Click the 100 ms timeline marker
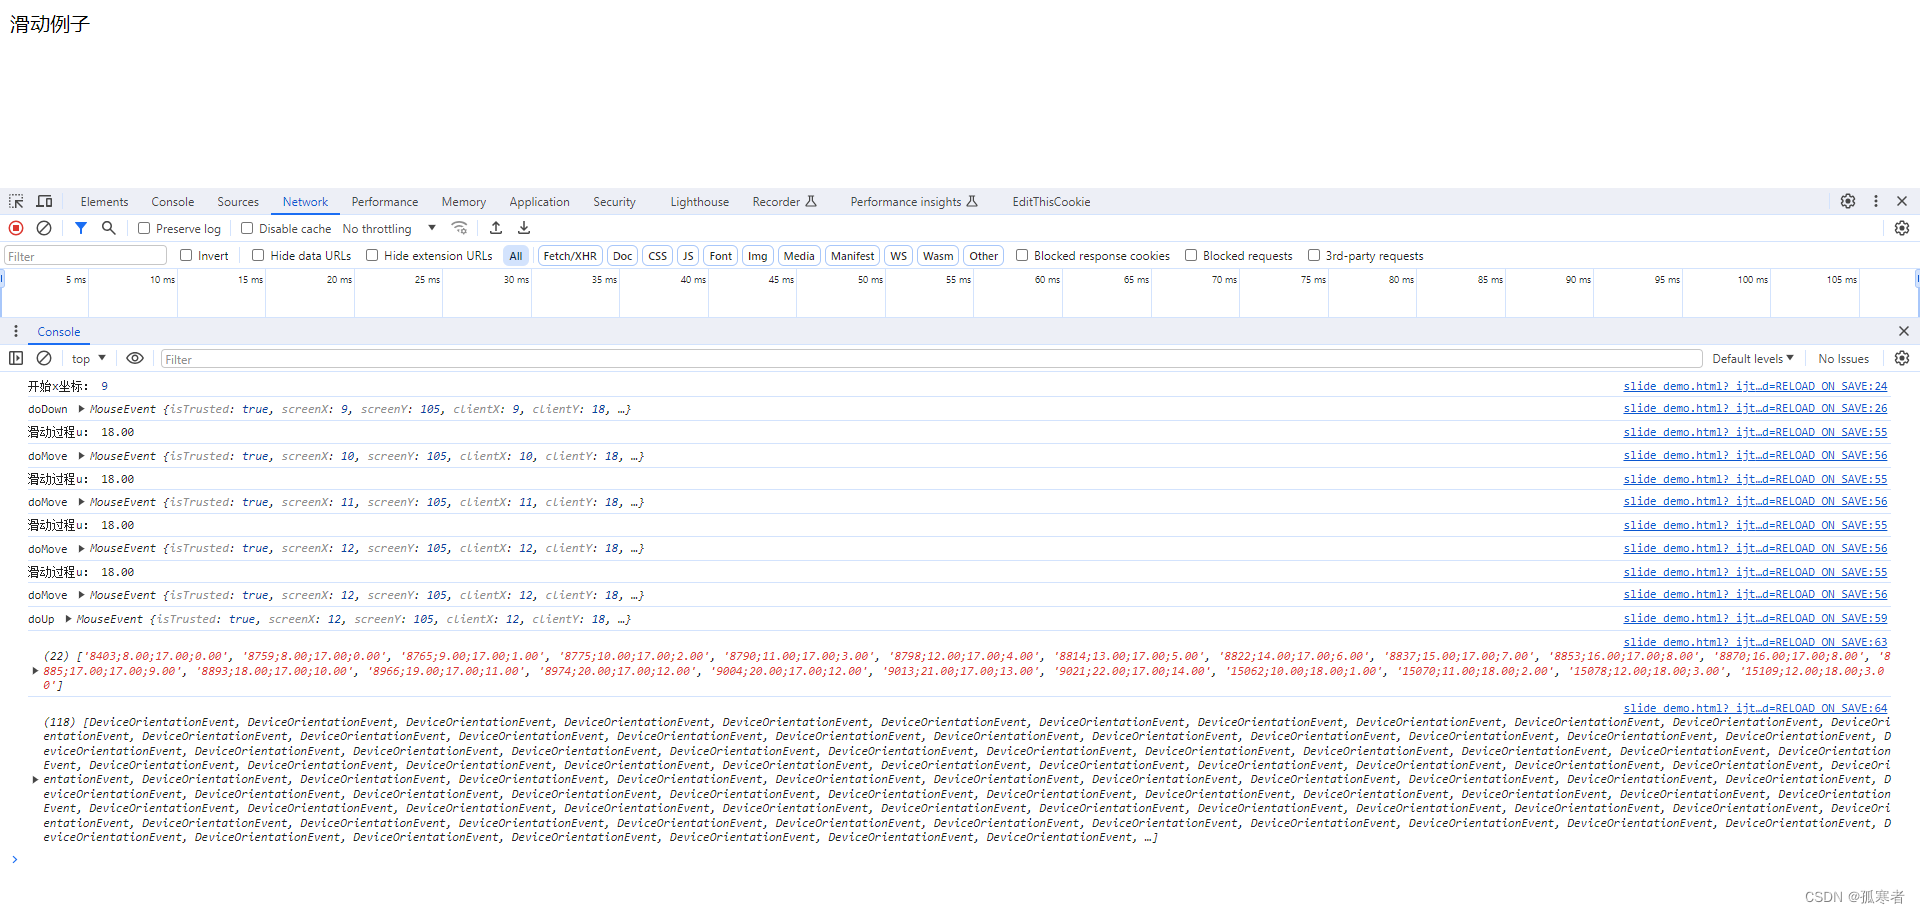Image resolution: width=1920 pixels, height=914 pixels. 1752,280
